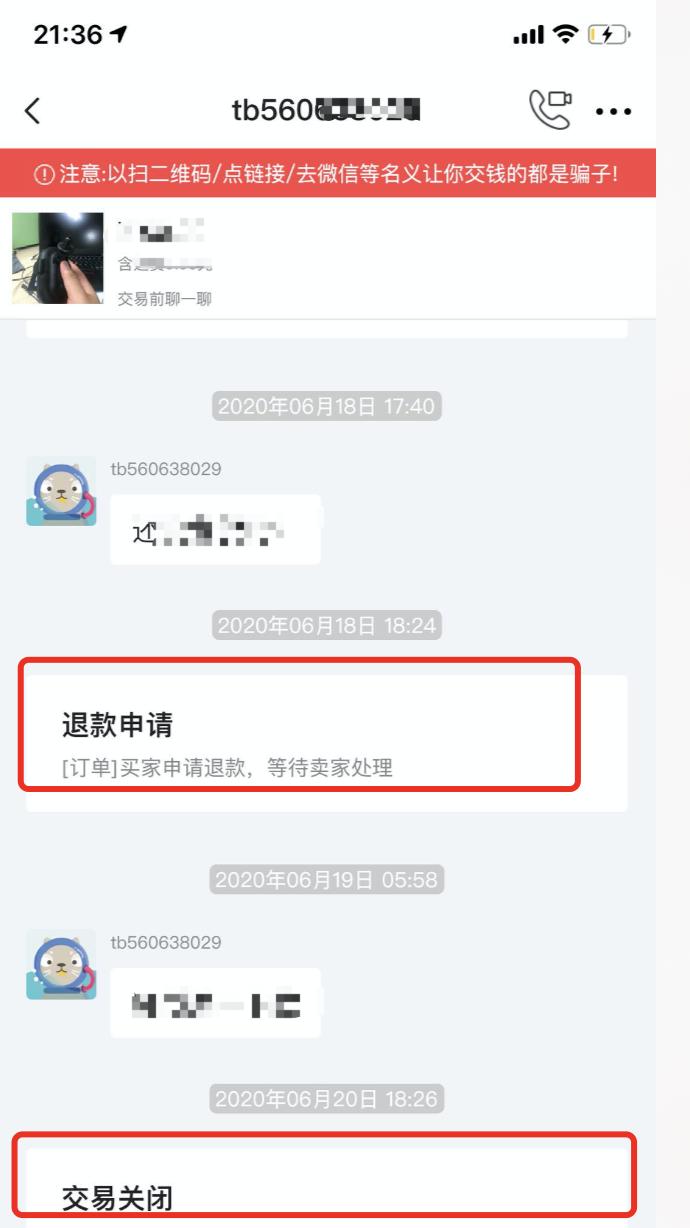Open the second cat avatar of tb560638029
Image resolution: width=690 pixels, height=1228 pixels.
click(61, 965)
